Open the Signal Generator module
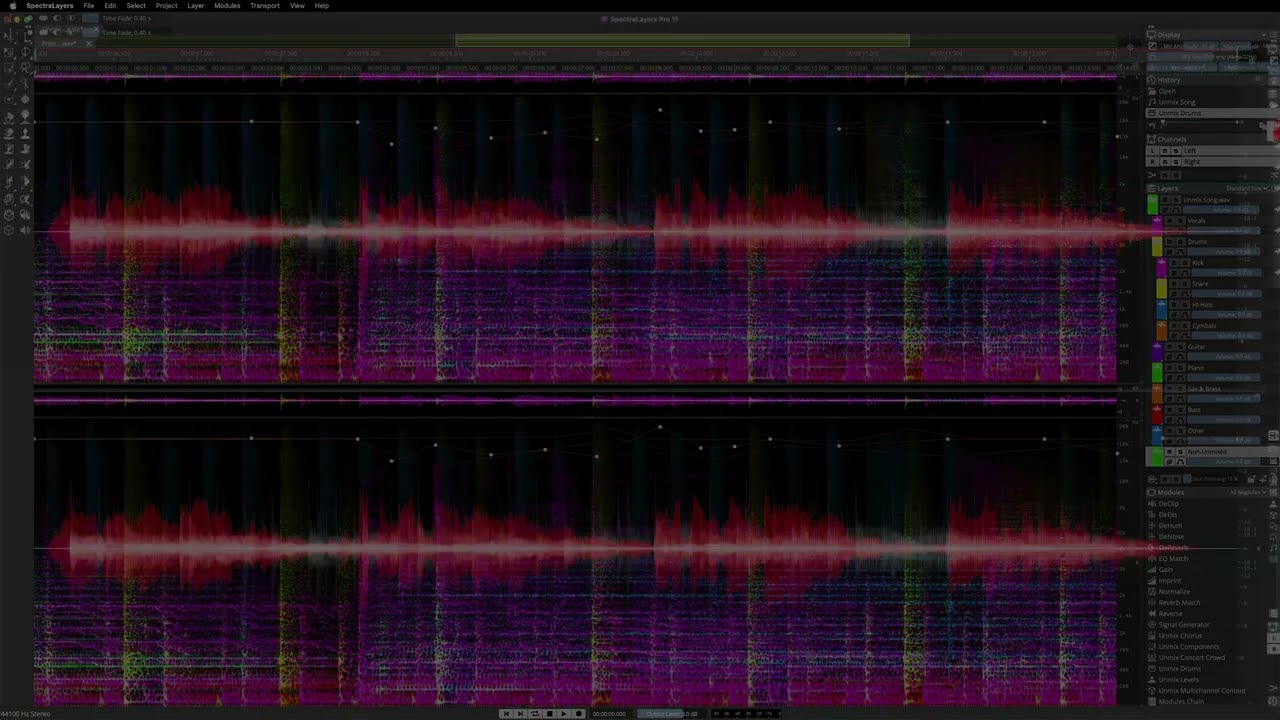This screenshot has width=1280, height=720. [x=1184, y=624]
